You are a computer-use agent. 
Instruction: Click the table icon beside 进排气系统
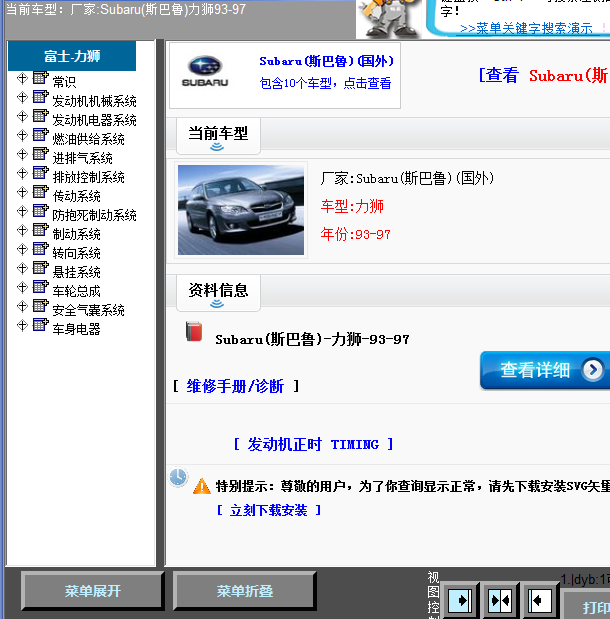pyautogui.click(x=40, y=153)
